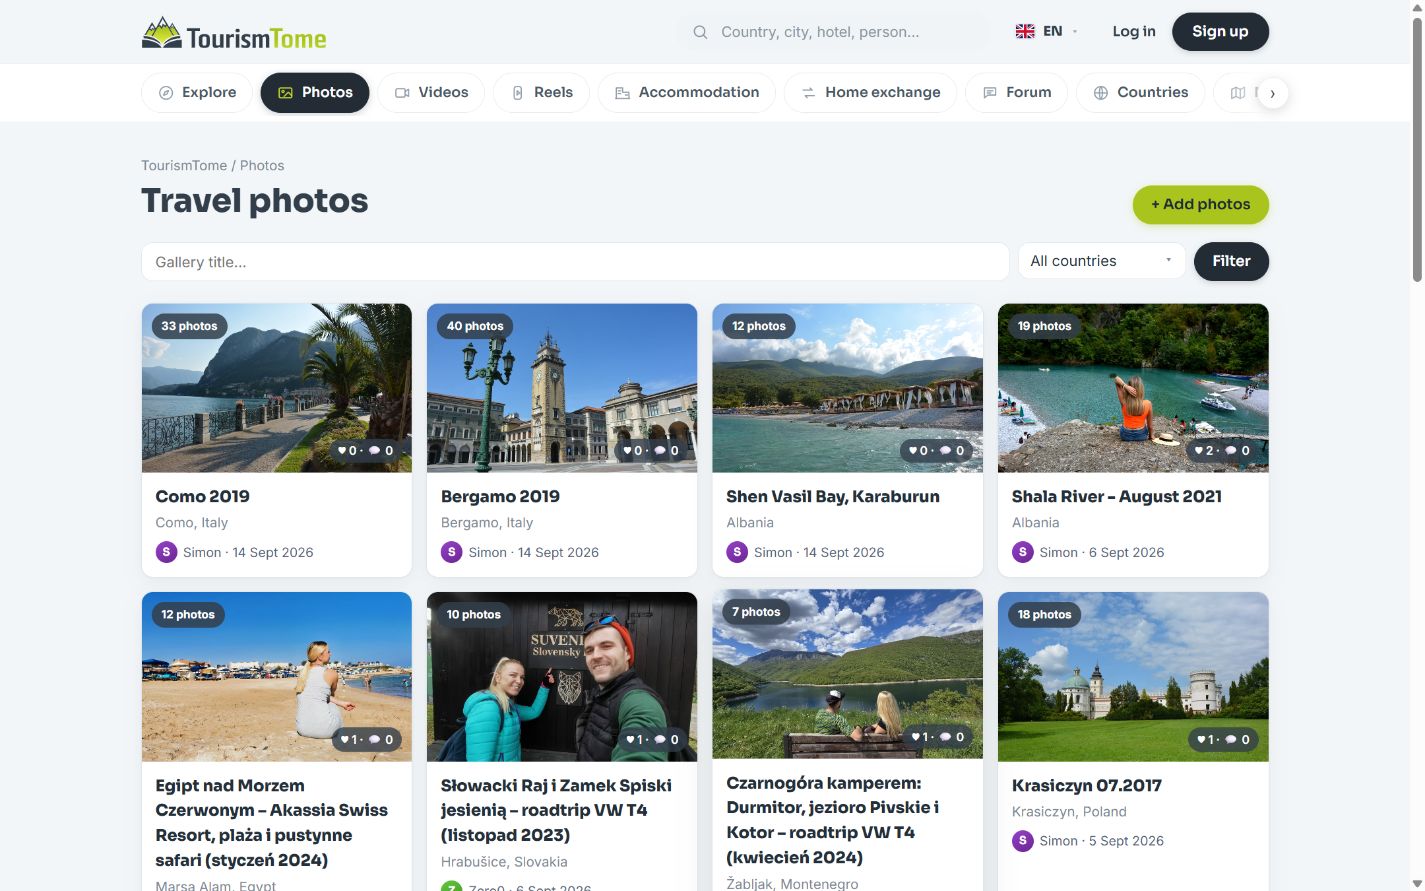The height and width of the screenshot is (891, 1425).
Task: Click the TourismTome breadcrumb link
Action: 184,165
